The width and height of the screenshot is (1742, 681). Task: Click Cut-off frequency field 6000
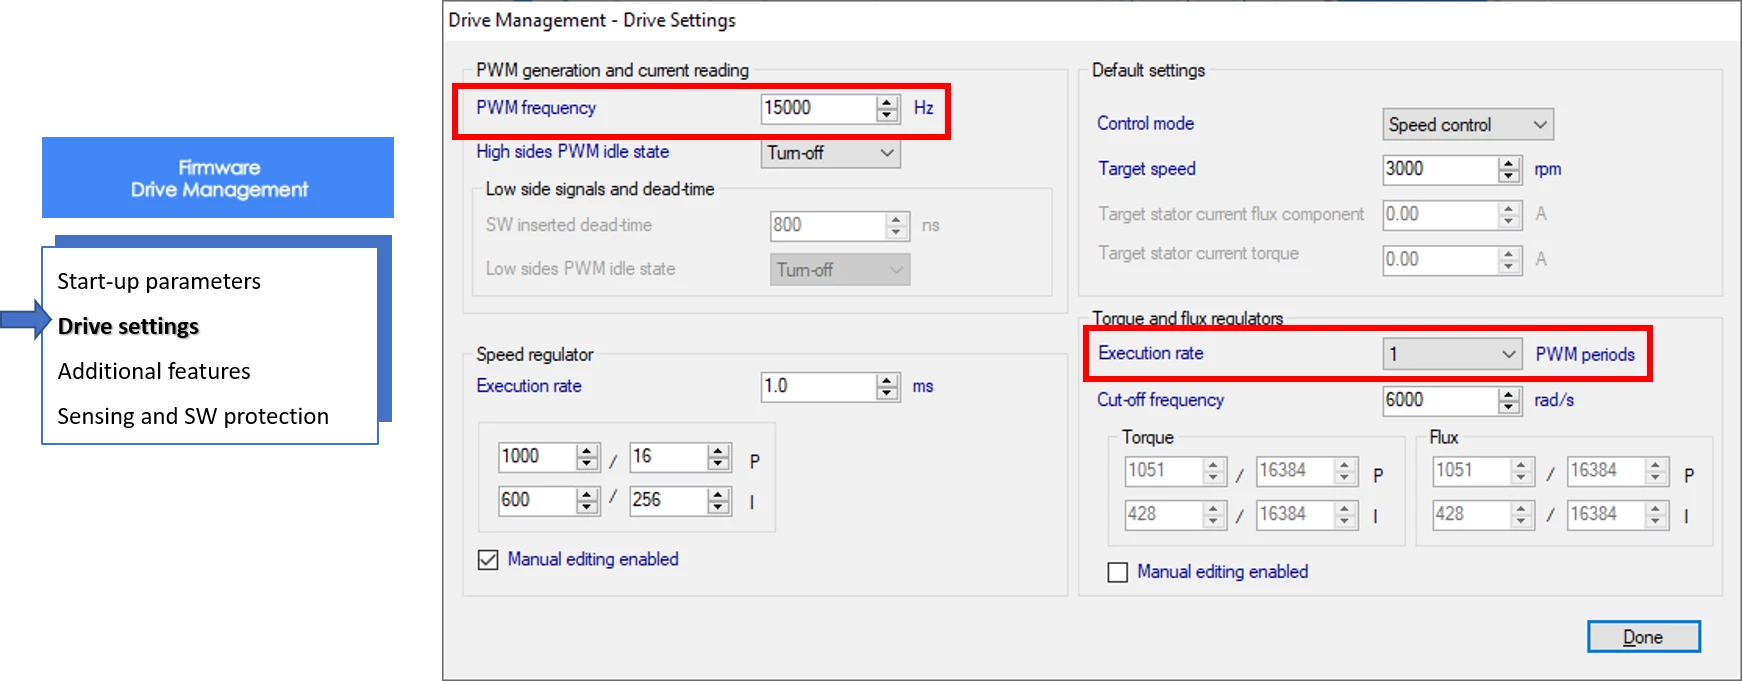tap(1440, 401)
